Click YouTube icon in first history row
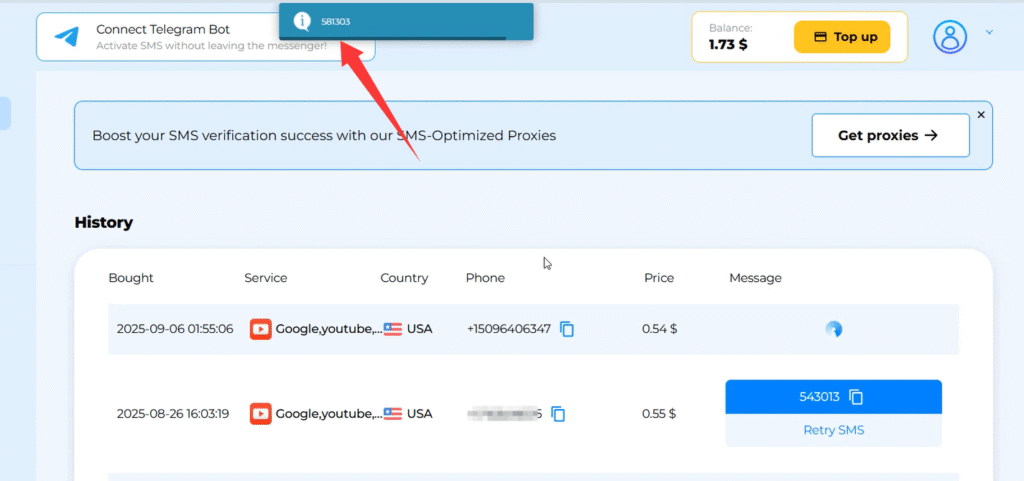The height and width of the screenshot is (481, 1024). pyautogui.click(x=260, y=329)
